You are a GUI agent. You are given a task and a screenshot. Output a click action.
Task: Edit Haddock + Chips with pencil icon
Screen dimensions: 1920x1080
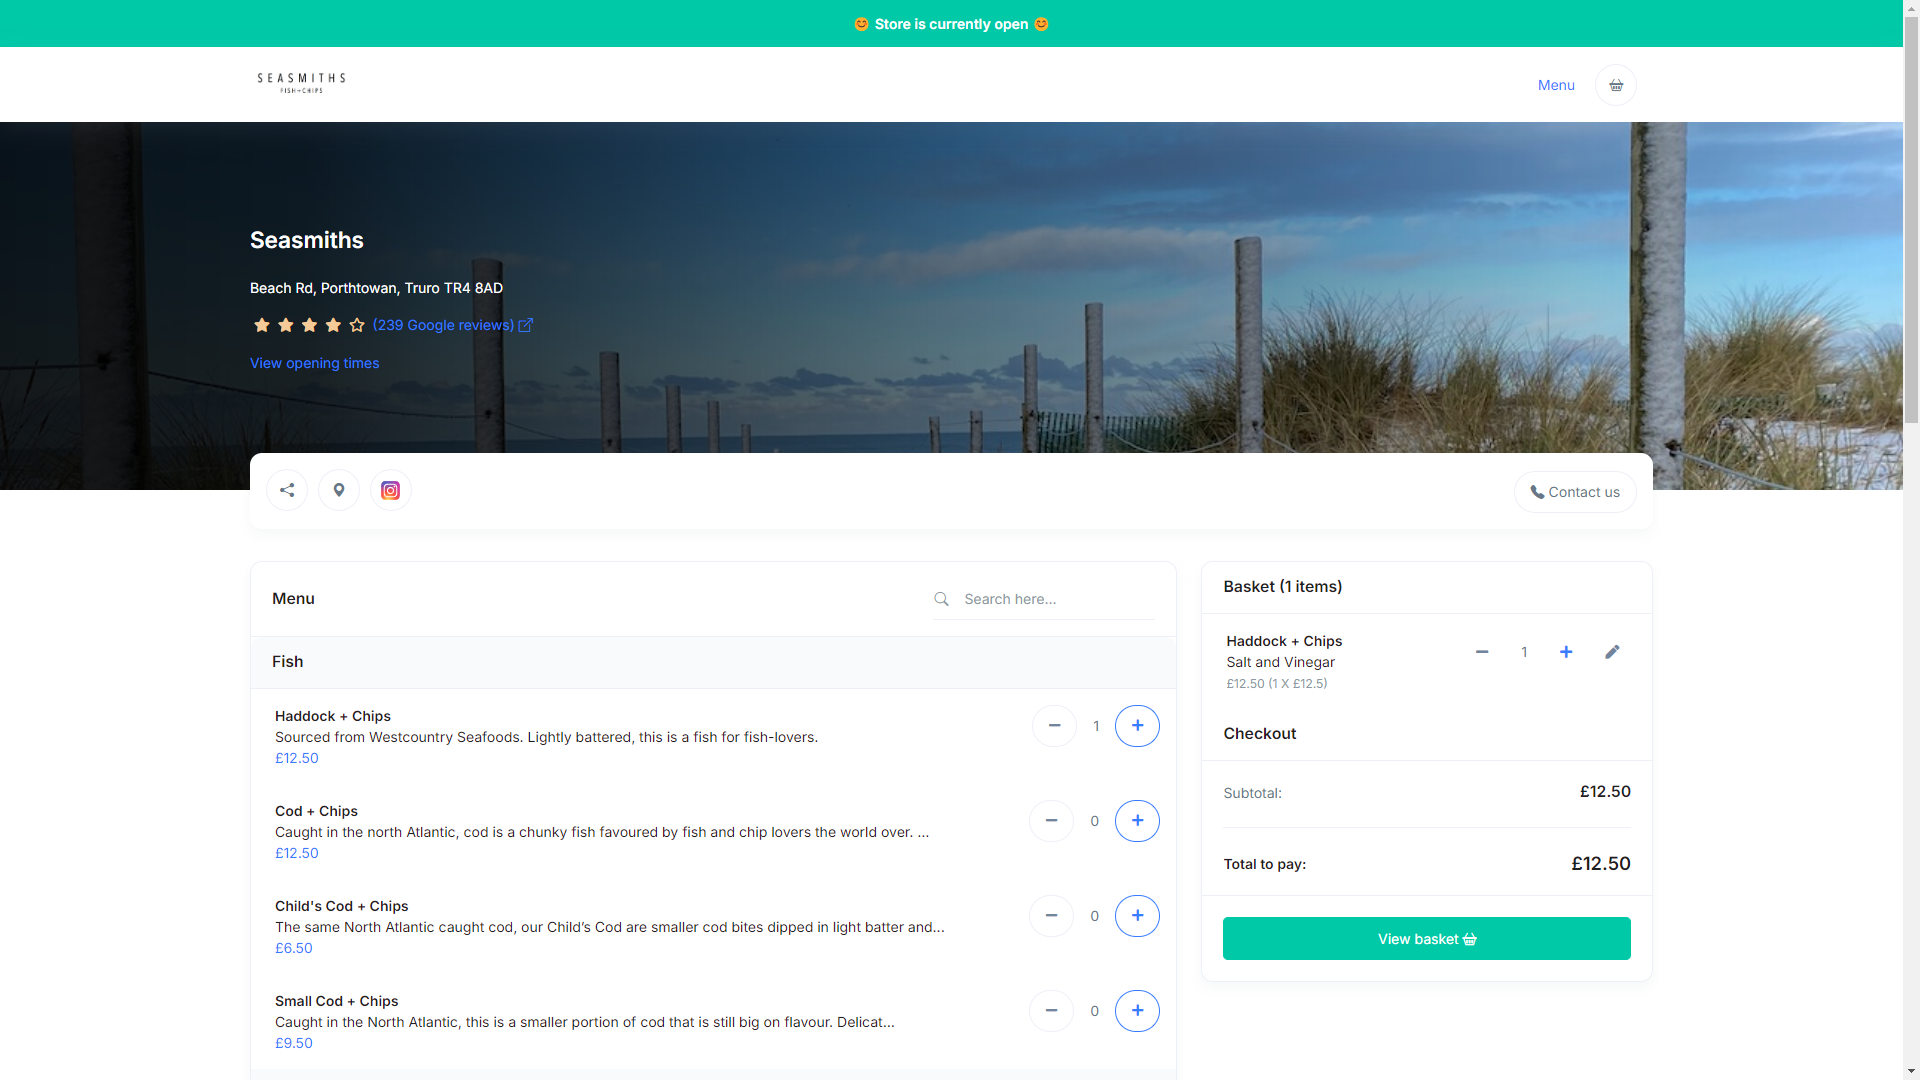click(1612, 652)
